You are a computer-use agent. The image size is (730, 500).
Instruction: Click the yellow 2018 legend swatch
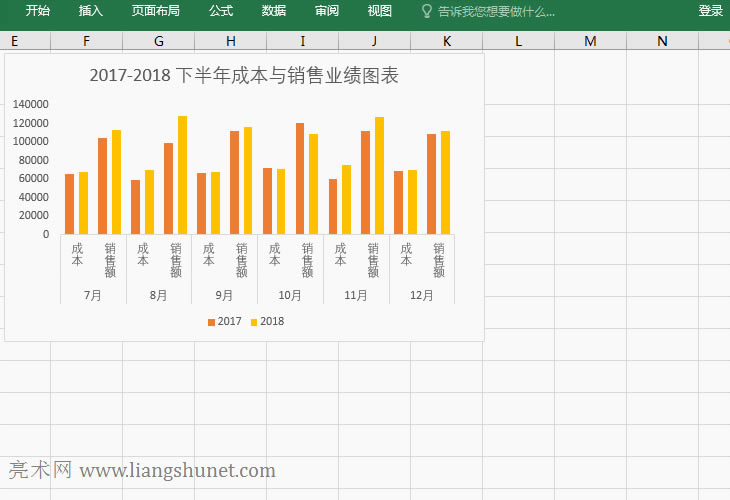(x=254, y=322)
